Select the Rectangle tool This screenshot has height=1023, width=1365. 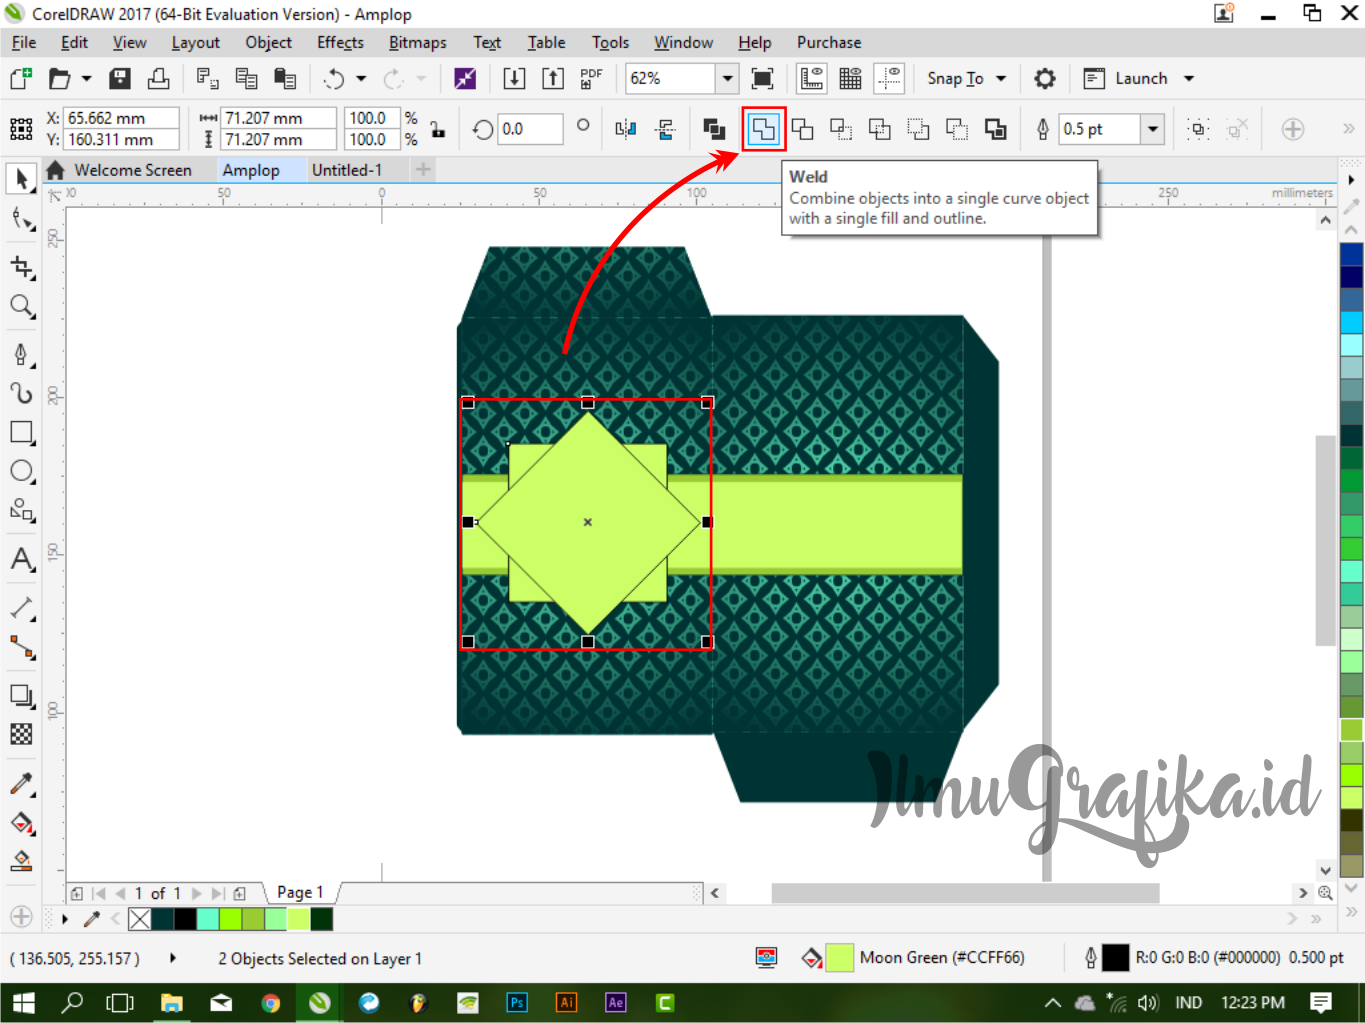point(21,432)
